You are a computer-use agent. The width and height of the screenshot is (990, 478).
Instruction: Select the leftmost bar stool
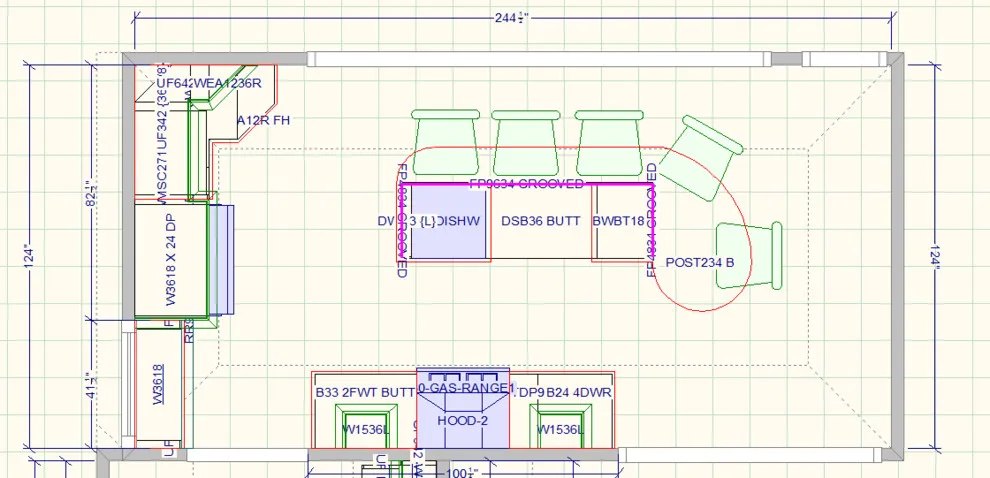tap(445, 142)
